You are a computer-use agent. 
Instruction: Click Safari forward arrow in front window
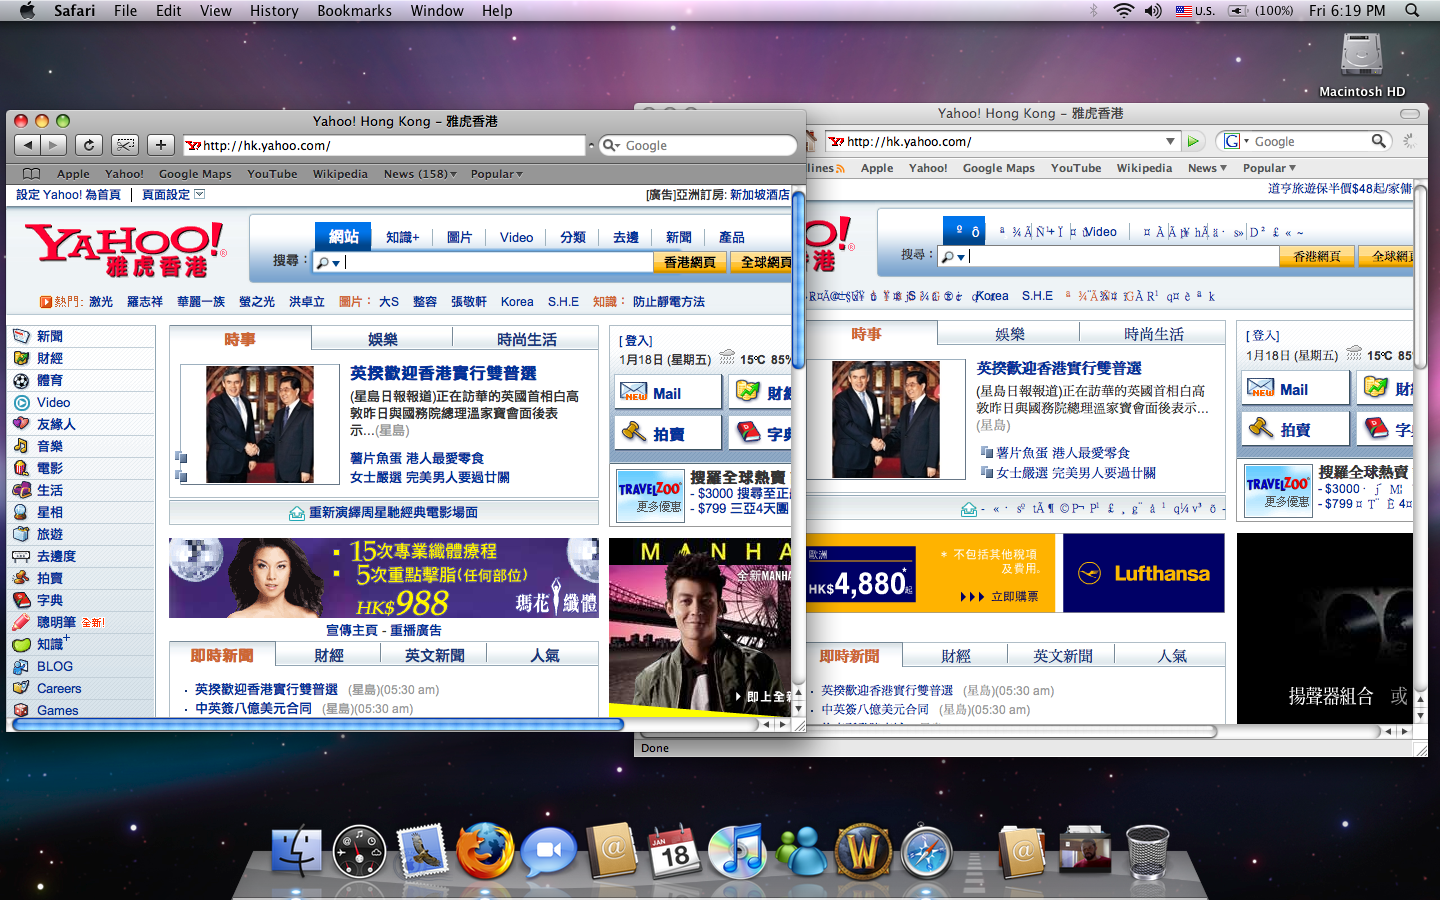54,145
